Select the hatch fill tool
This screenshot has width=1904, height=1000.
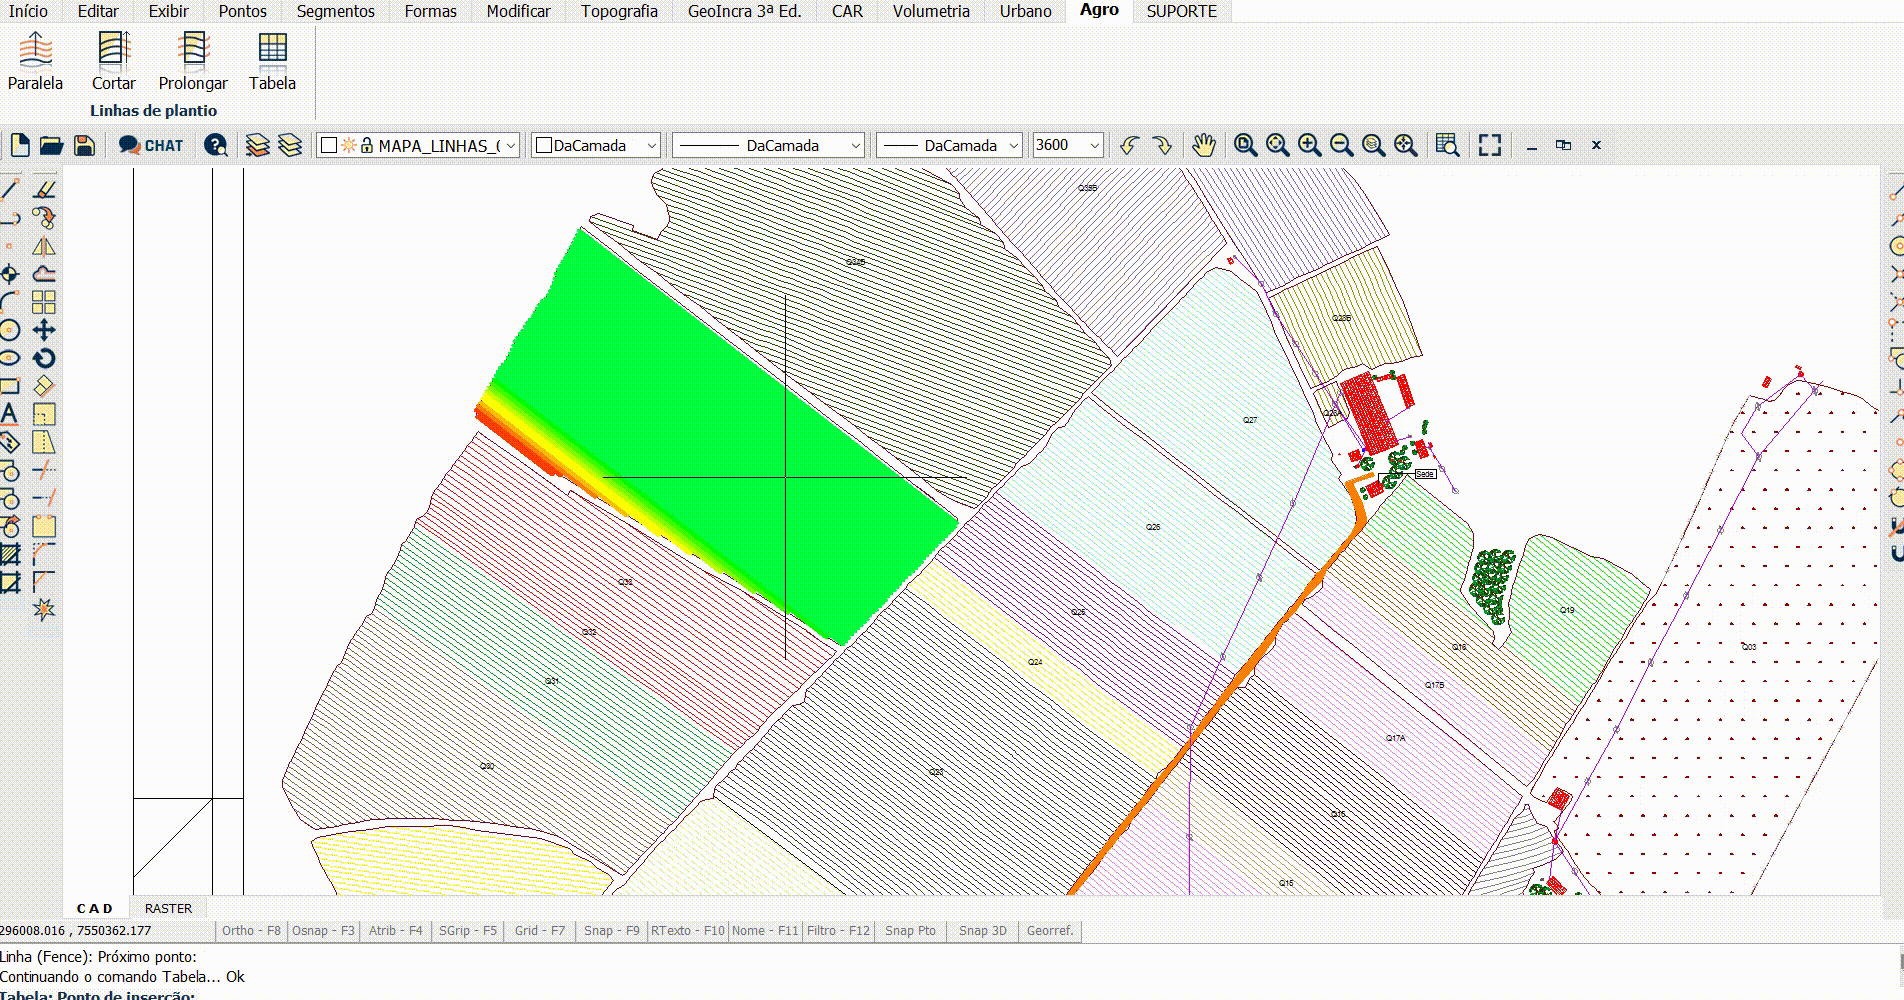[10, 554]
